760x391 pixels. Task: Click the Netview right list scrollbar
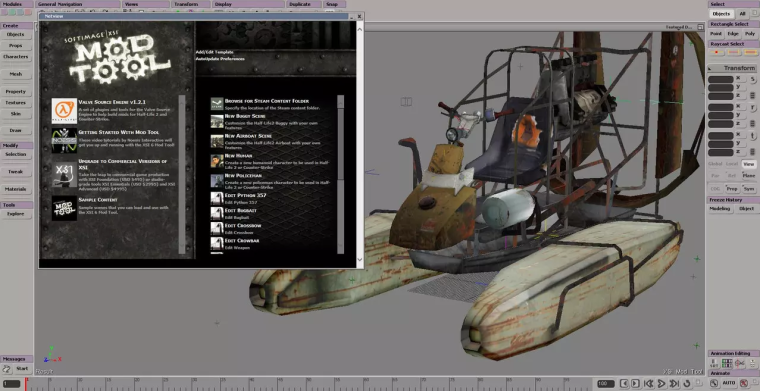coord(340,174)
